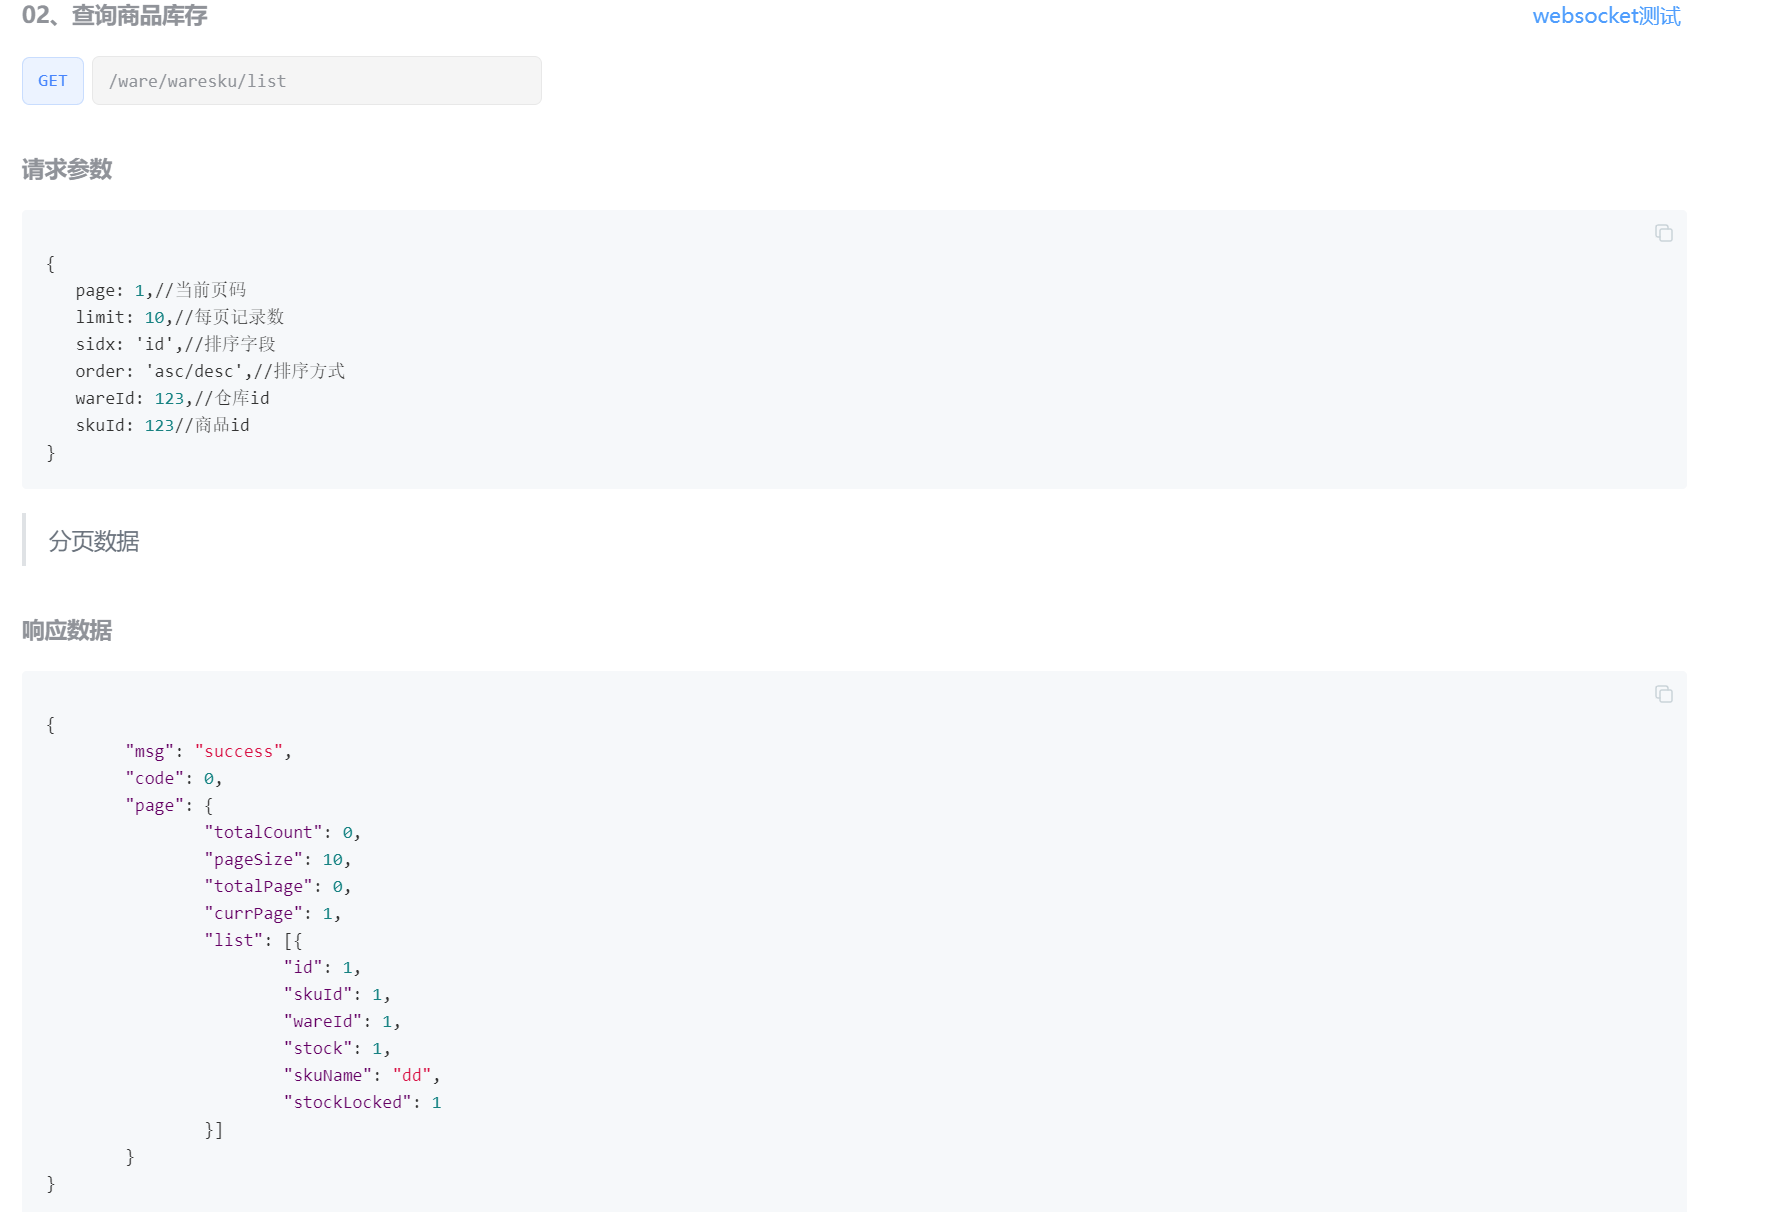Click the "wareId": 1 response line

coord(342,1021)
